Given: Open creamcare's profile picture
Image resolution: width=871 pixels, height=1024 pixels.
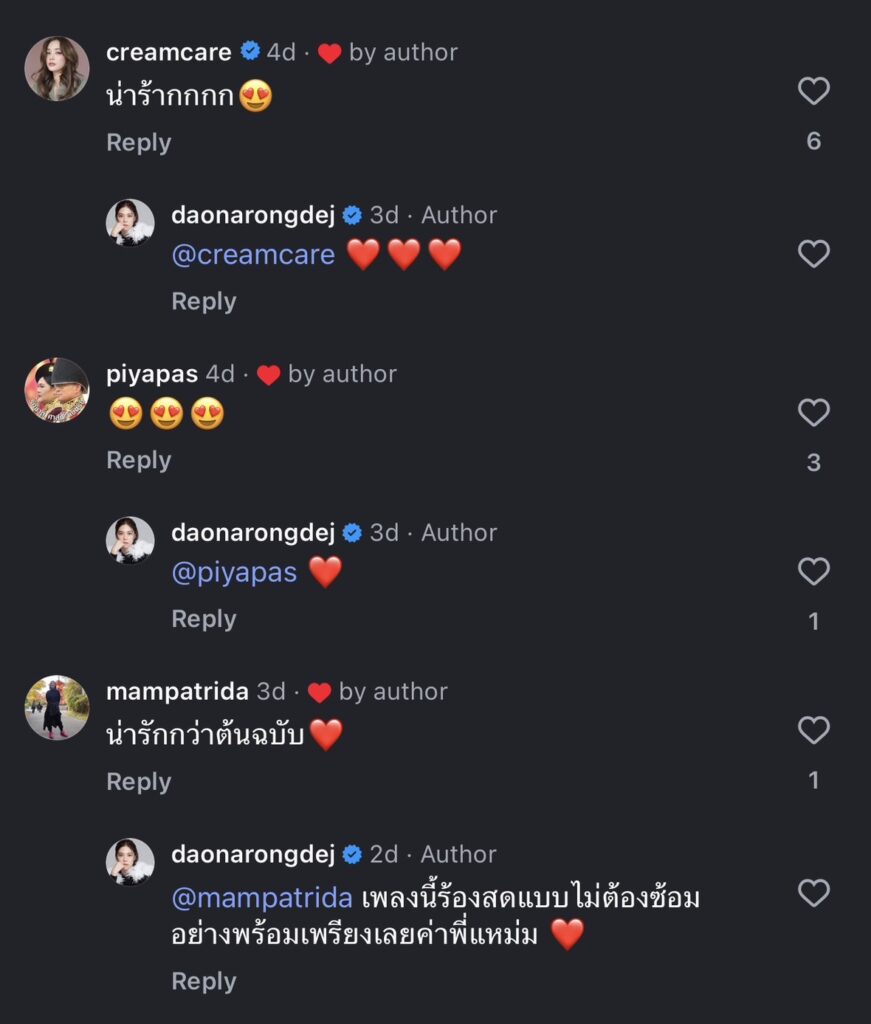Looking at the screenshot, I should [57, 69].
